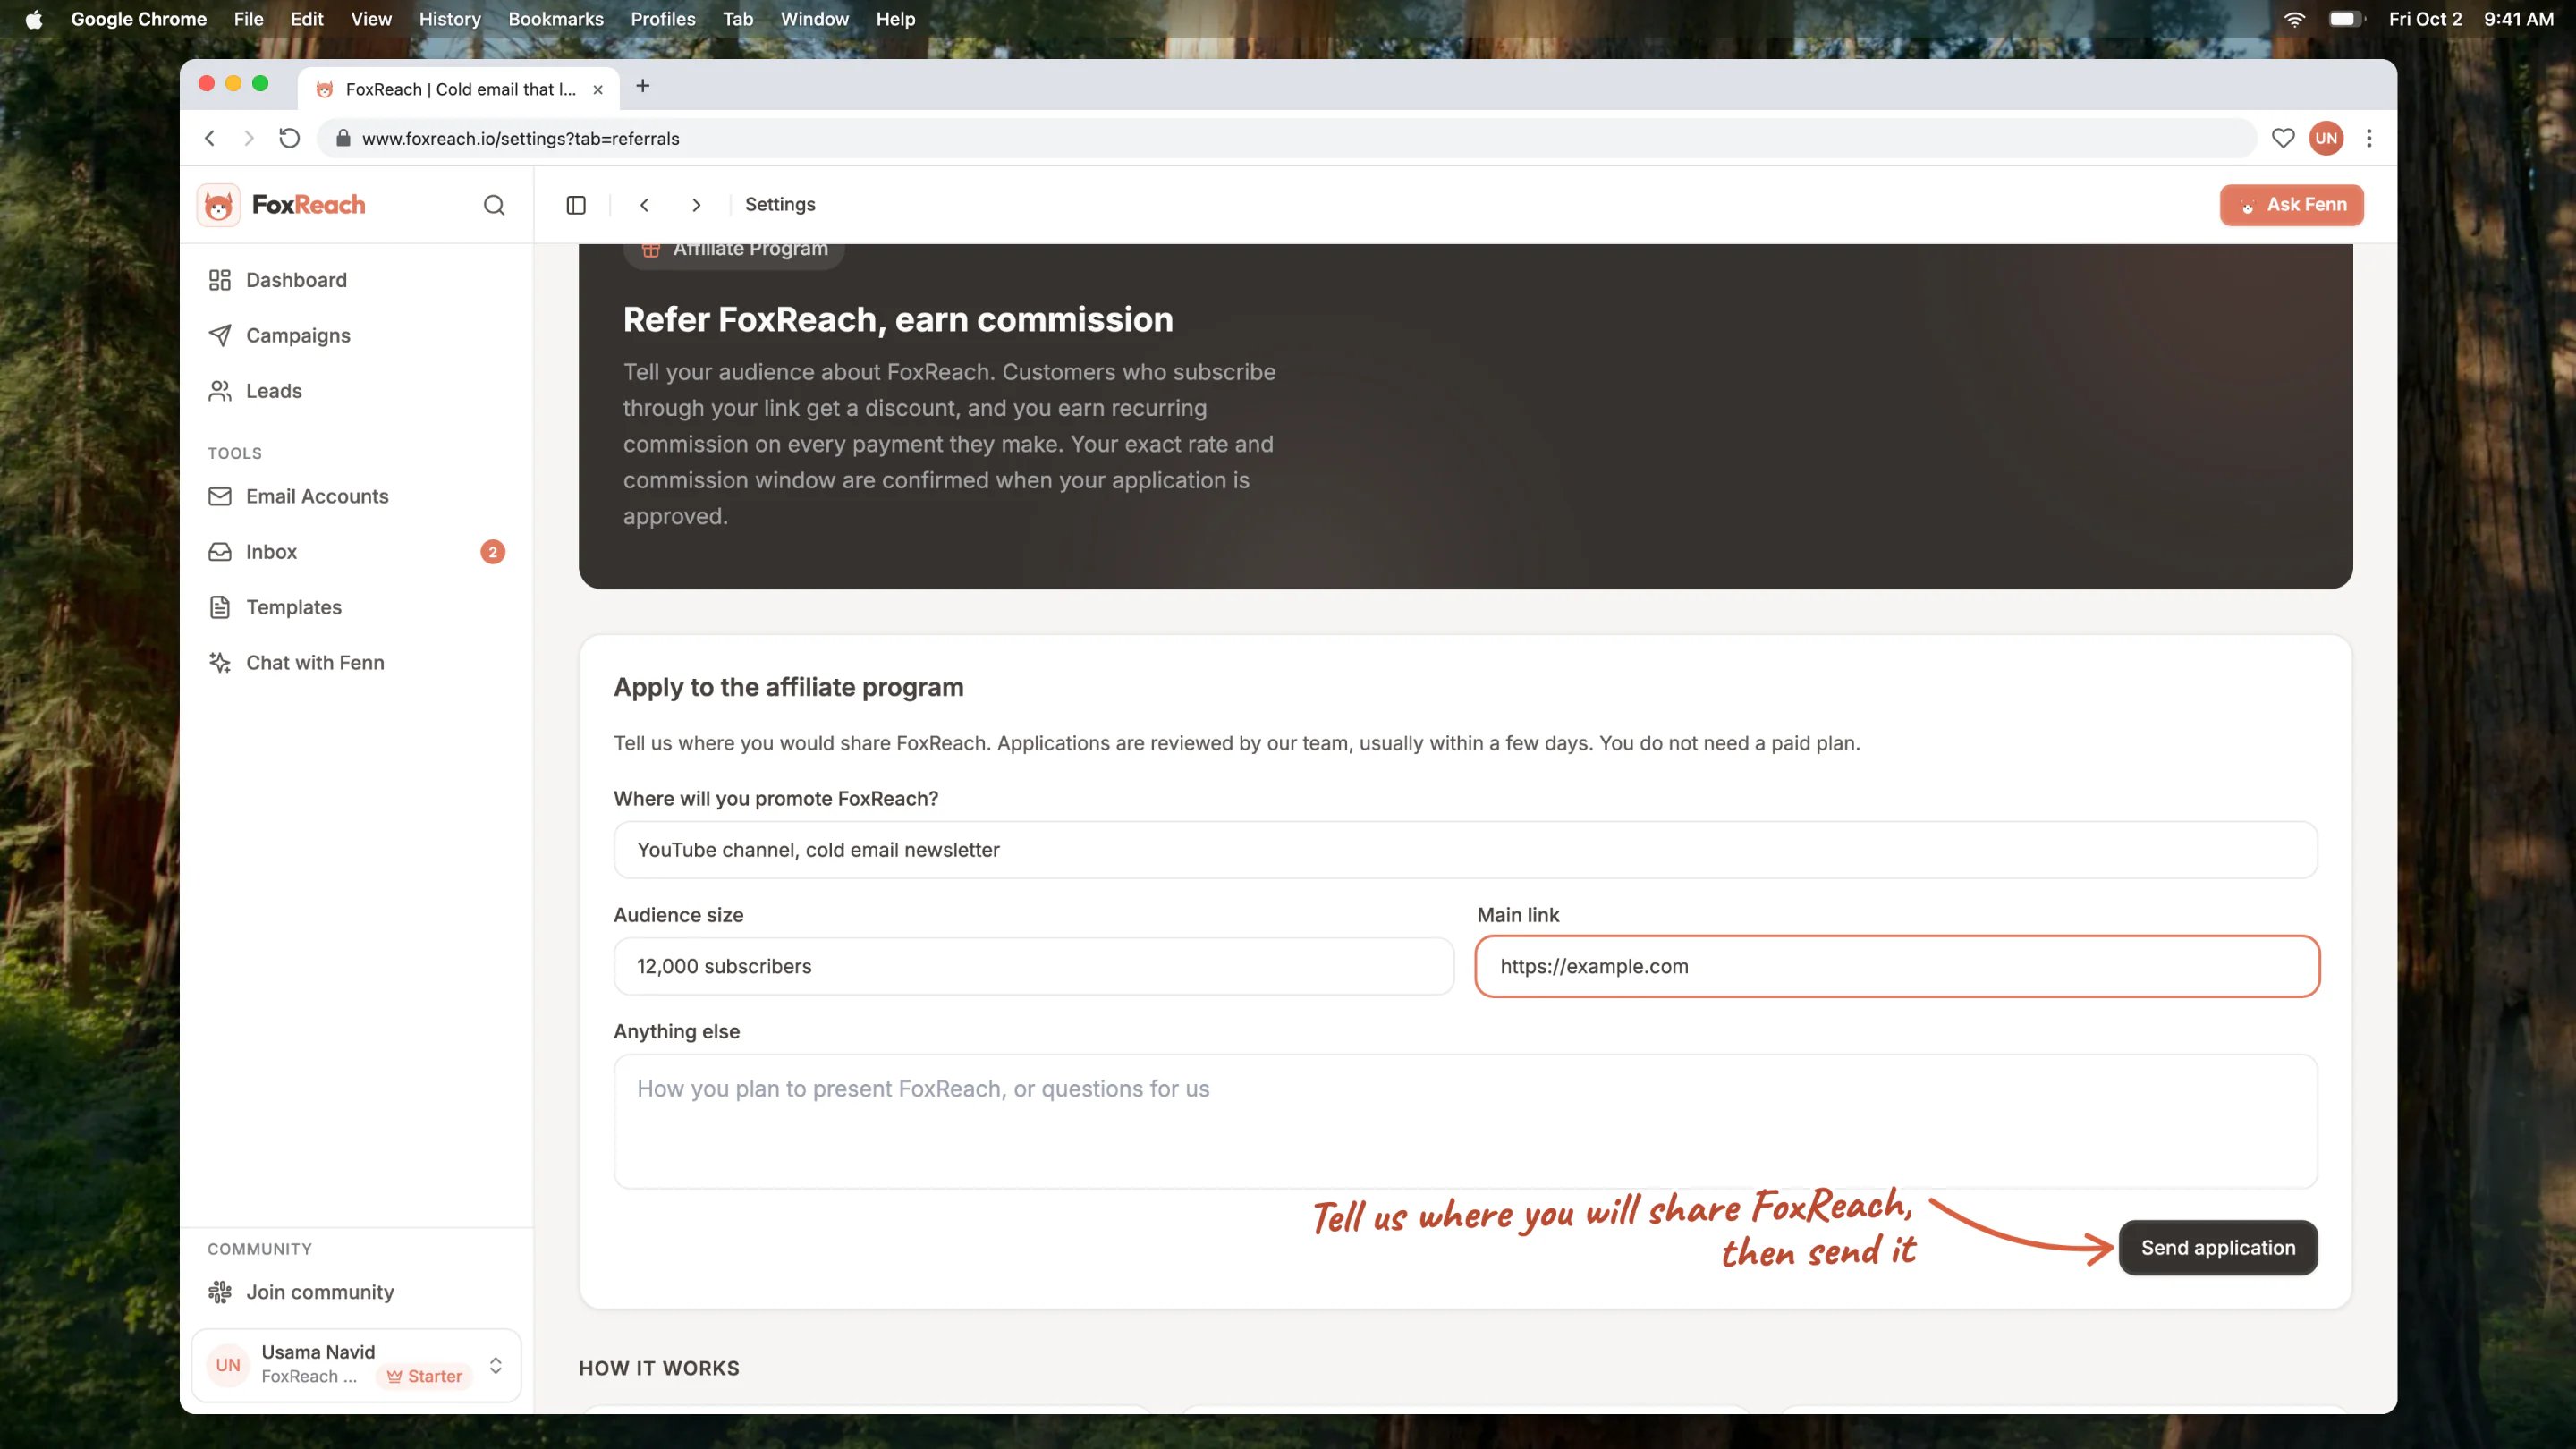Click the browser back arrow
This screenshot has height=1449, width=2576.
pos(210,138)
